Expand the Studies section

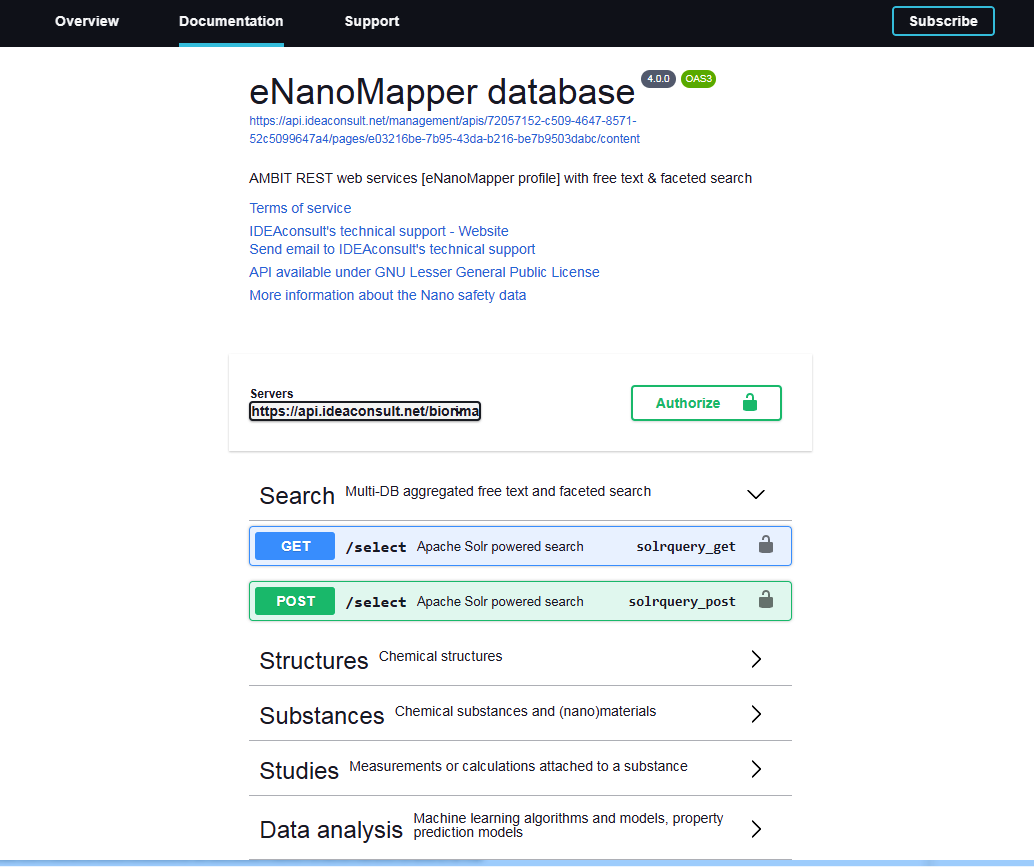[756, 769]
